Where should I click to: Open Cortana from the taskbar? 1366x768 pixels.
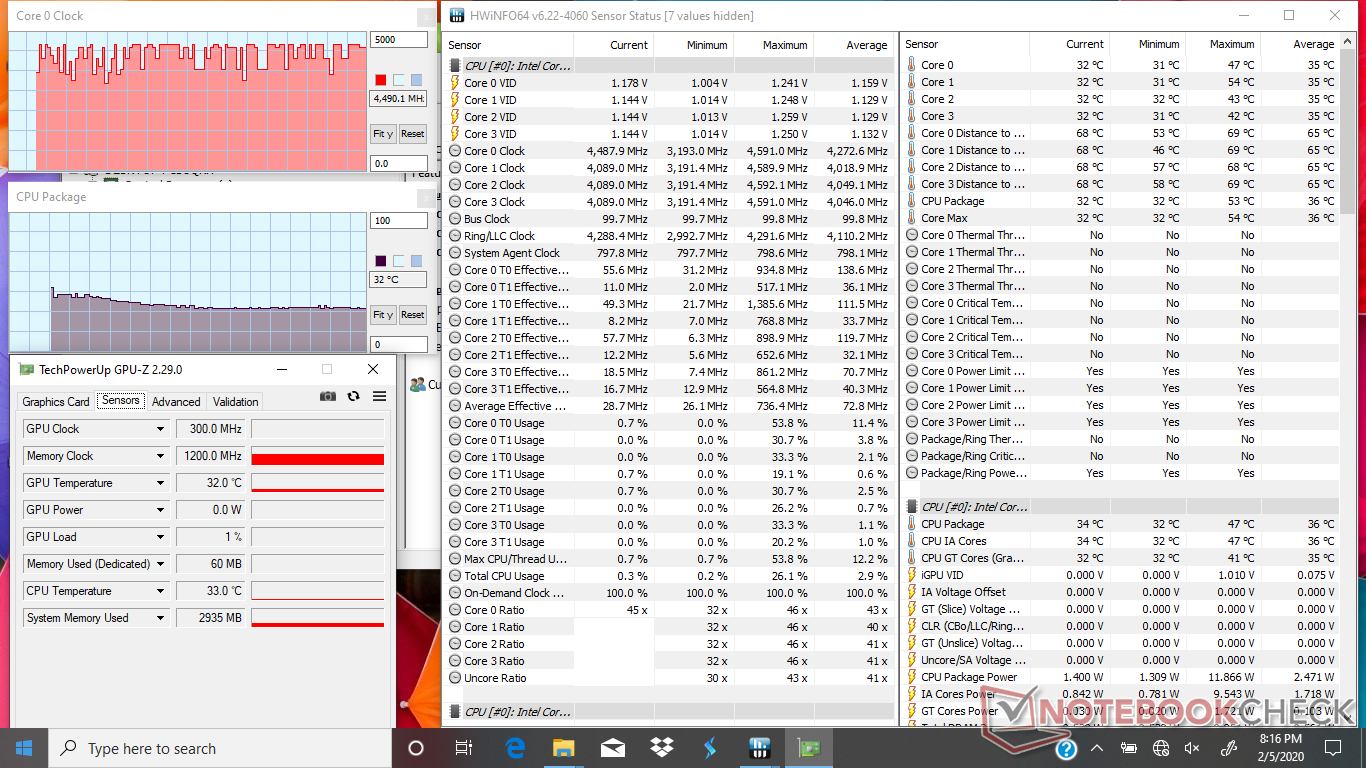point(416,748)
